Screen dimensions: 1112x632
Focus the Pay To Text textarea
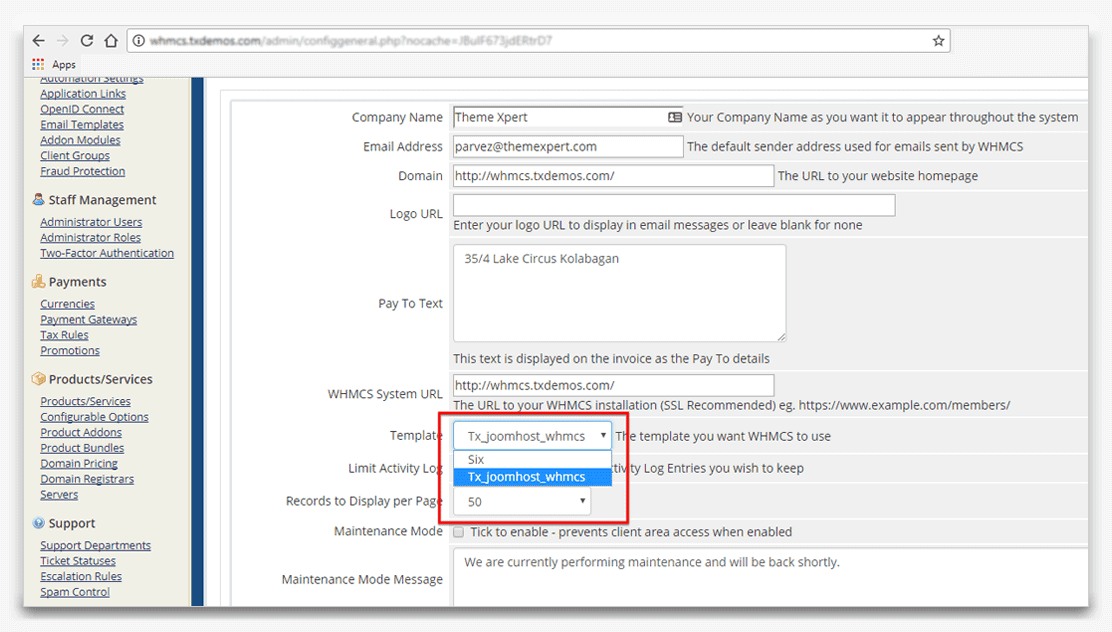point(619,293)
